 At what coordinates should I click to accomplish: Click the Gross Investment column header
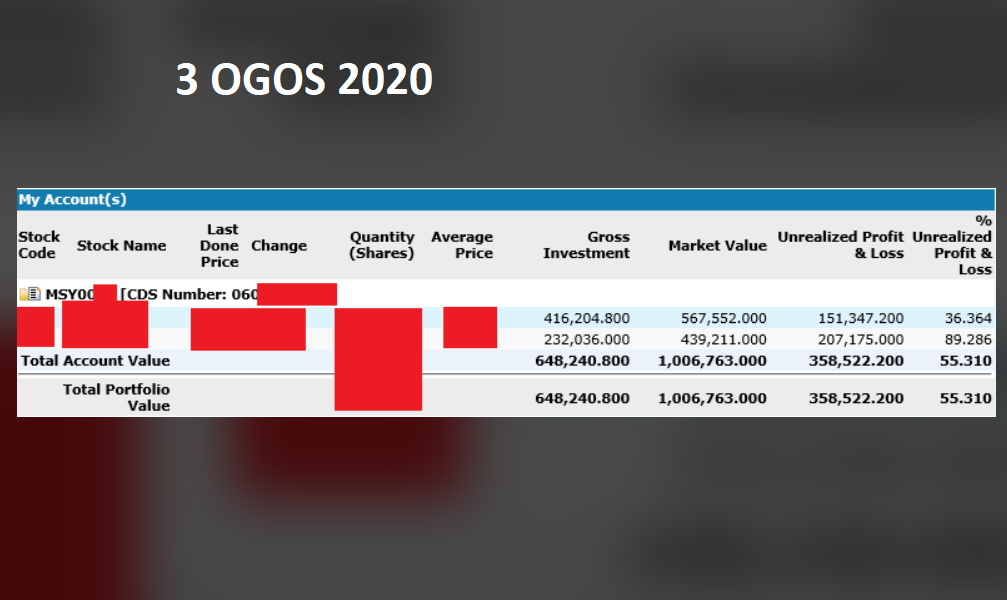[586, 245]
